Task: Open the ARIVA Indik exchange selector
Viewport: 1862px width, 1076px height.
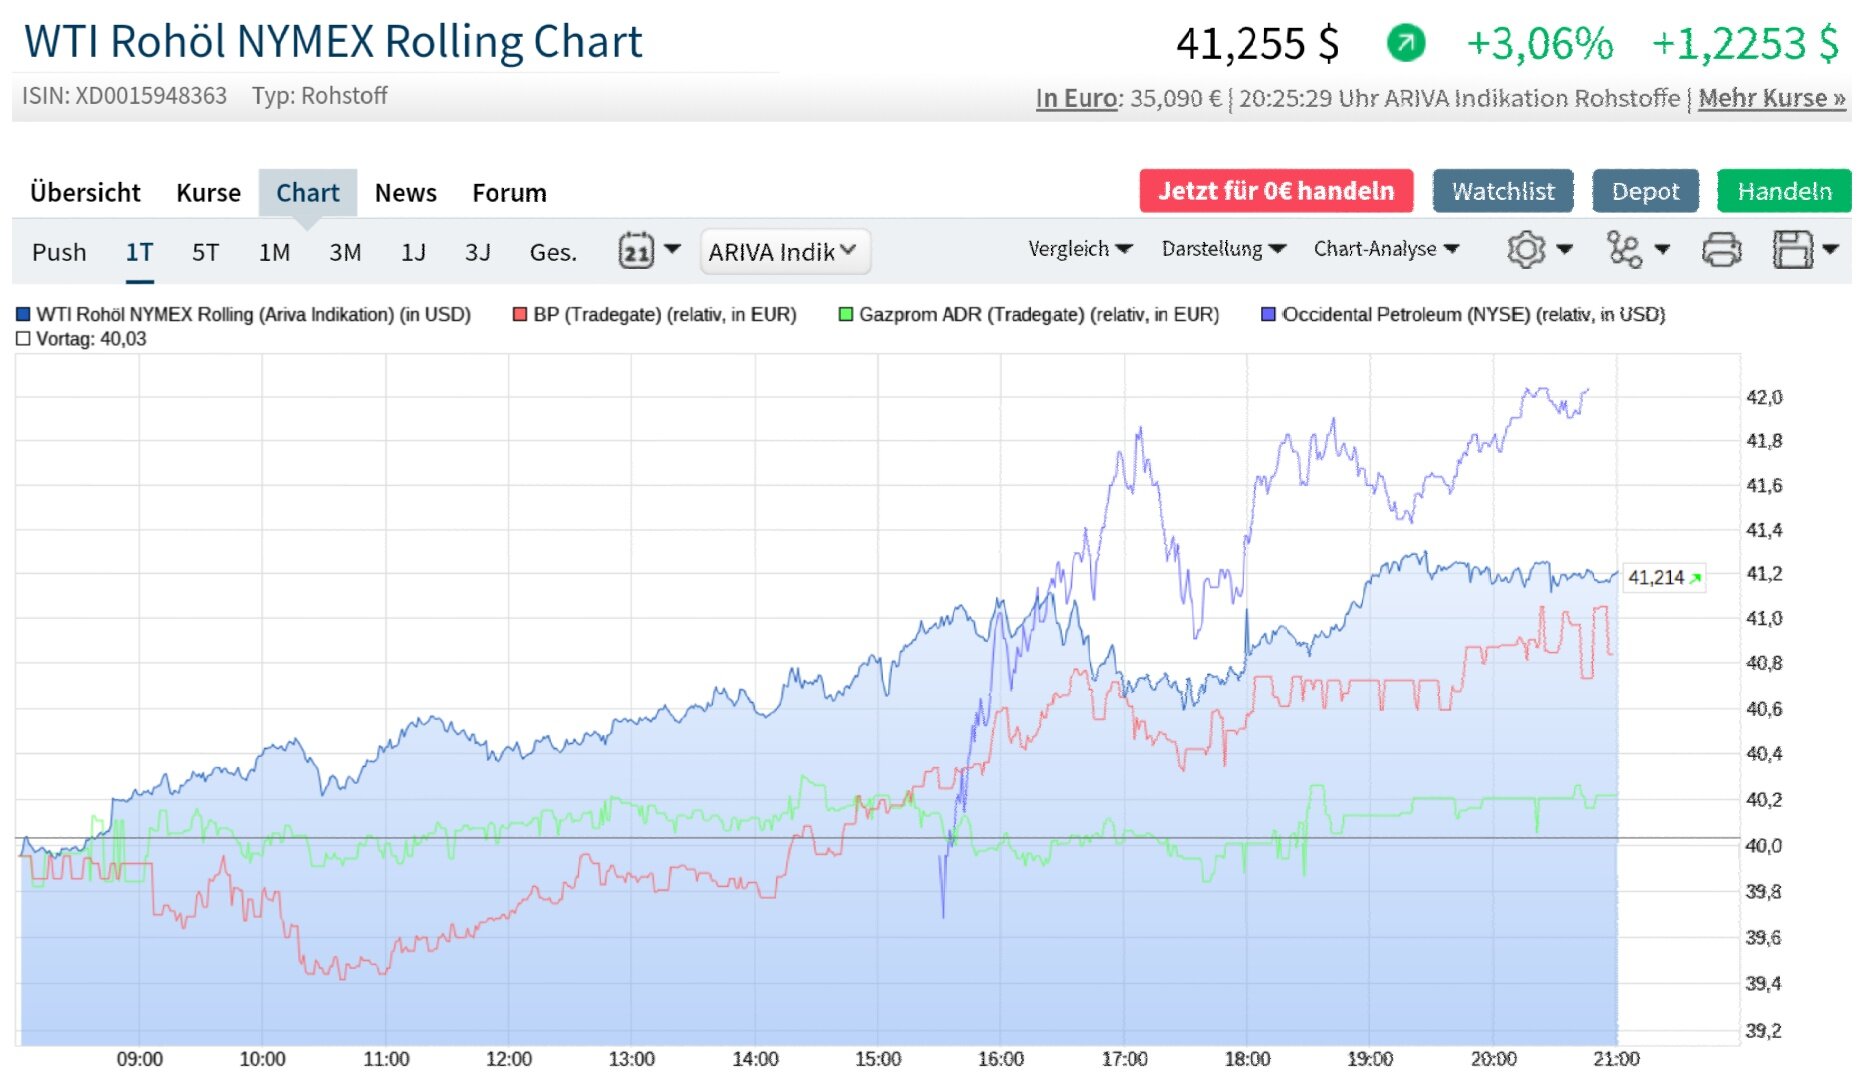Action: (784, 252)
